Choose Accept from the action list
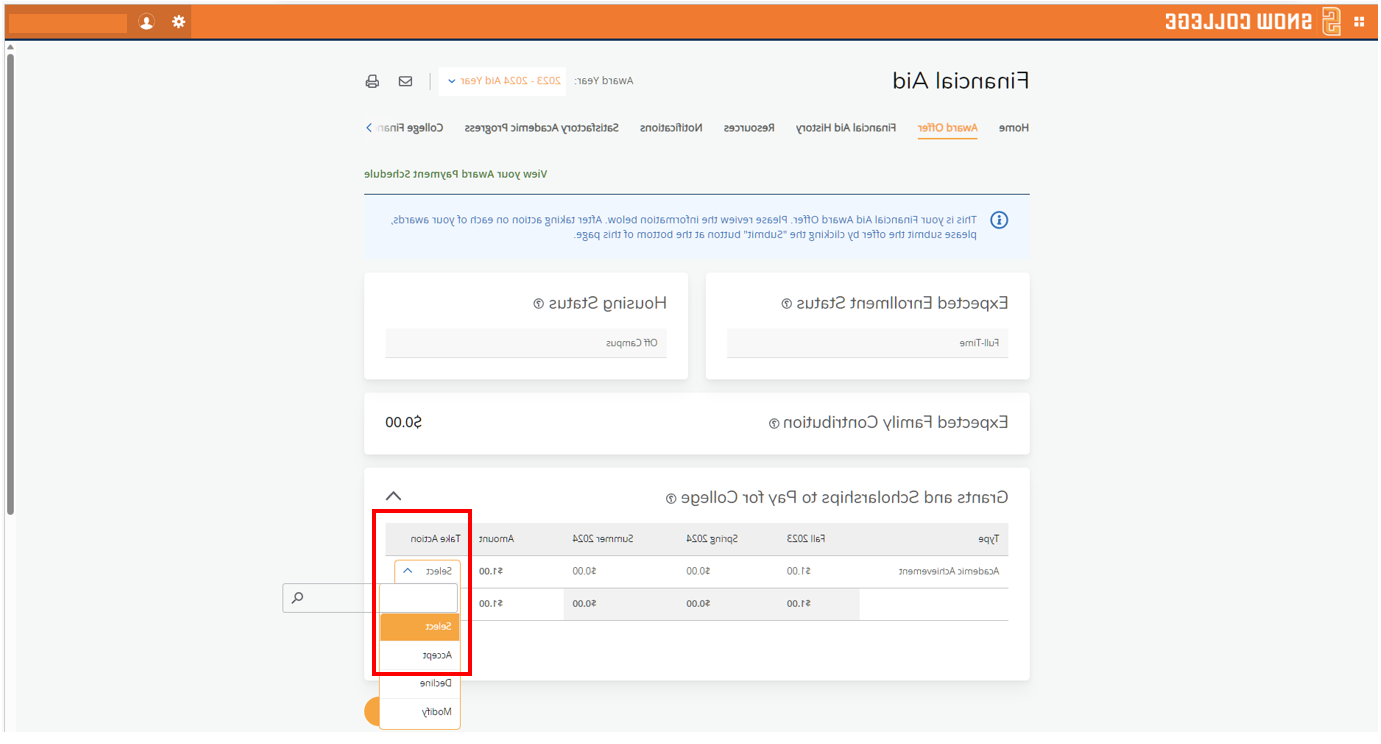Viewport: 1381px width, 744px height. point(420,655)
